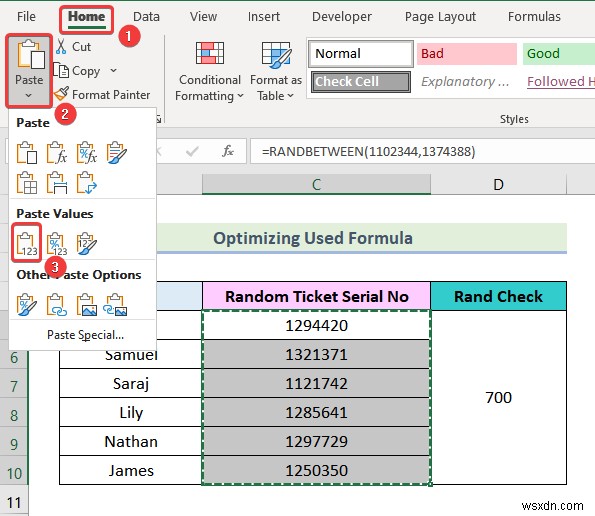Click the Paste Link icon

57,305
